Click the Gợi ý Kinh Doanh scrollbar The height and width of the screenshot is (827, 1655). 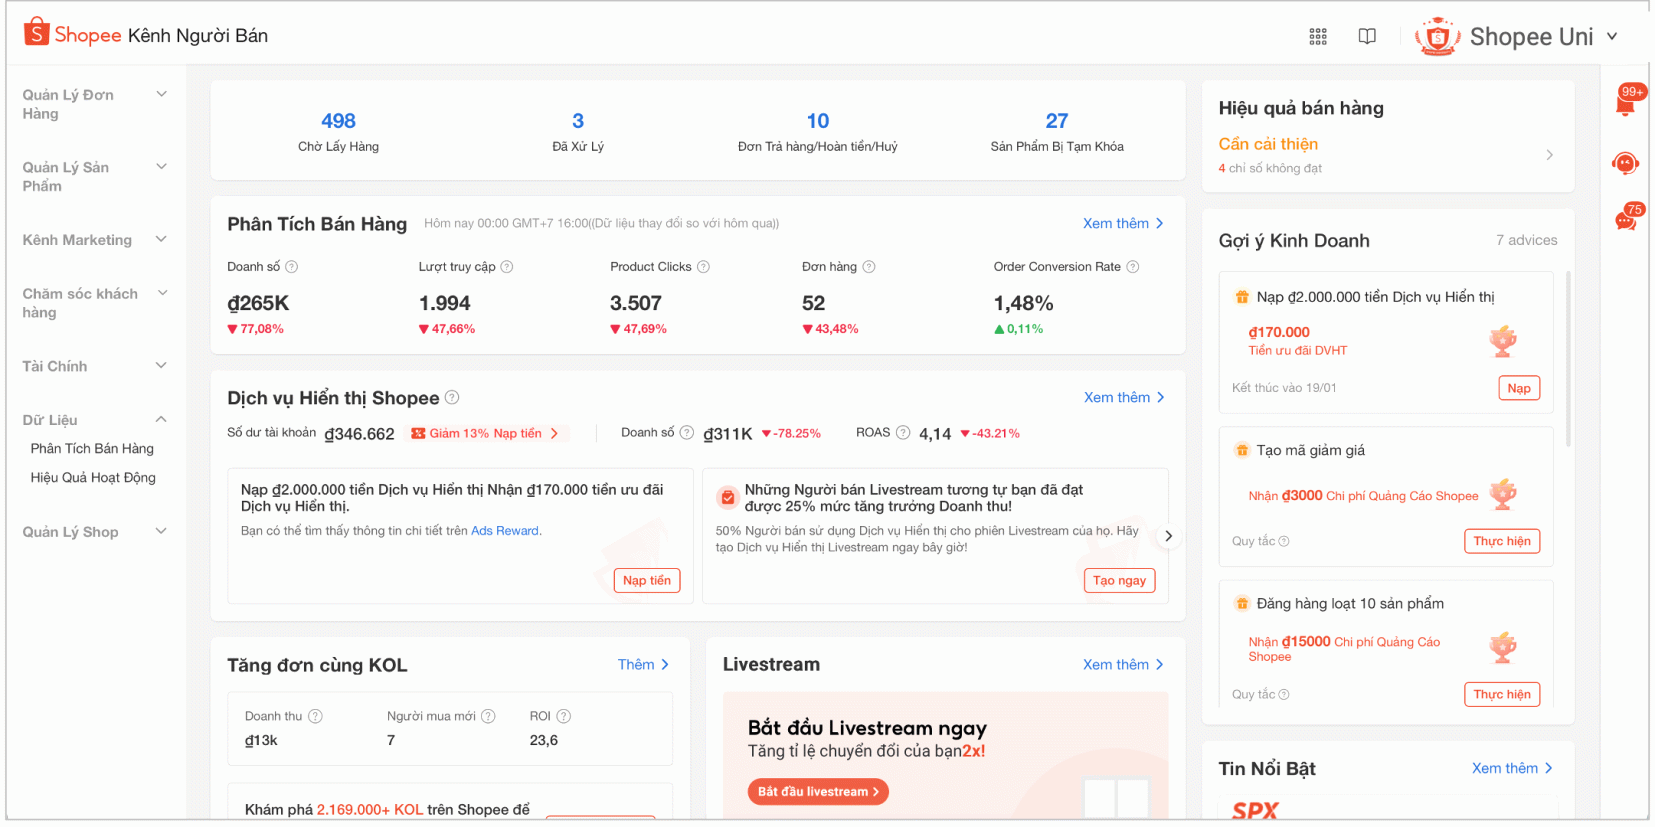(1567, 358)
